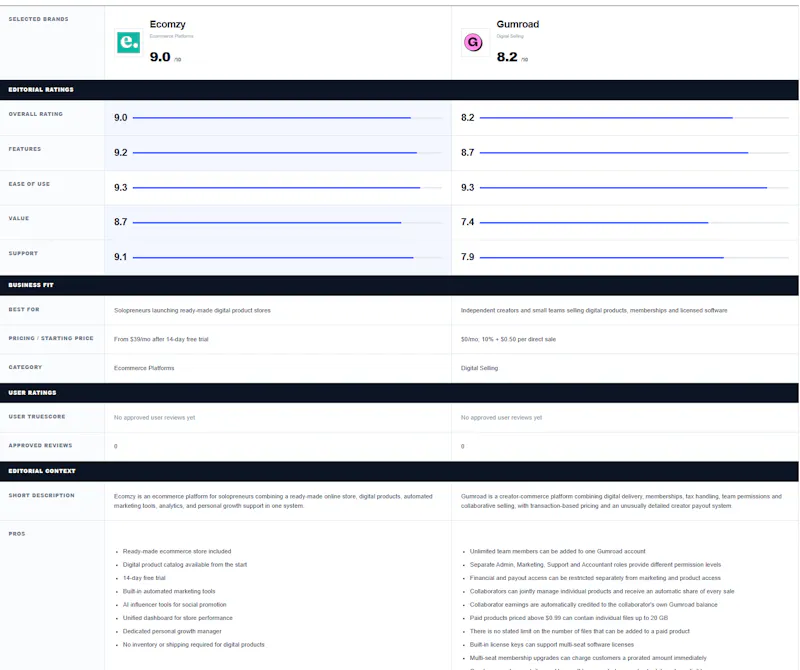Click the Ecomzy Ease of Use bar

287,188
